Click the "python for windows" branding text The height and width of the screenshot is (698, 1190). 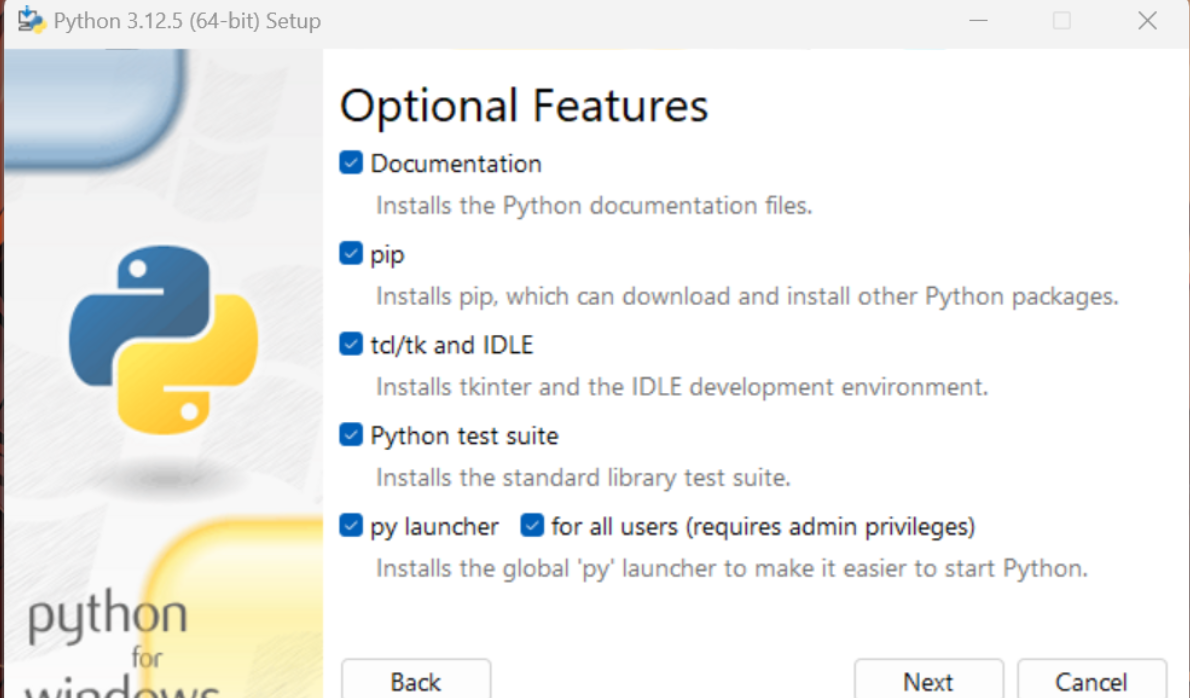point(108,640)
